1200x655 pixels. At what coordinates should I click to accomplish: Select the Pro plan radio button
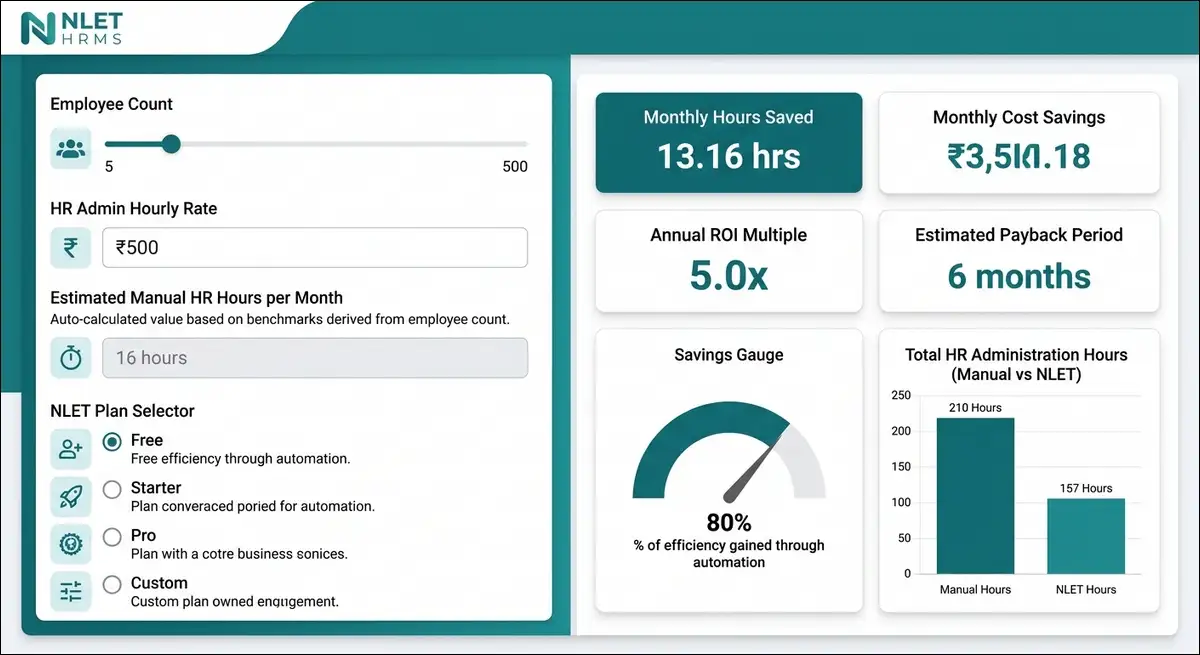pyautogui.click(x=113, y=537)
